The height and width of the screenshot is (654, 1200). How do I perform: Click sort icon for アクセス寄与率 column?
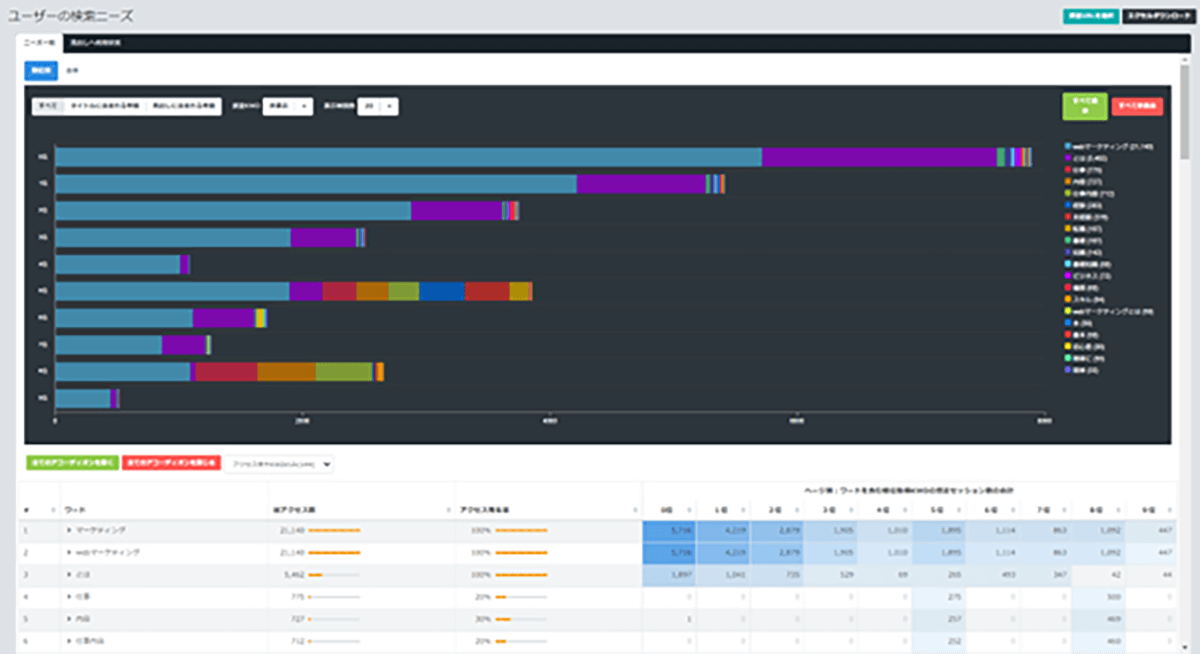[636, 510]
